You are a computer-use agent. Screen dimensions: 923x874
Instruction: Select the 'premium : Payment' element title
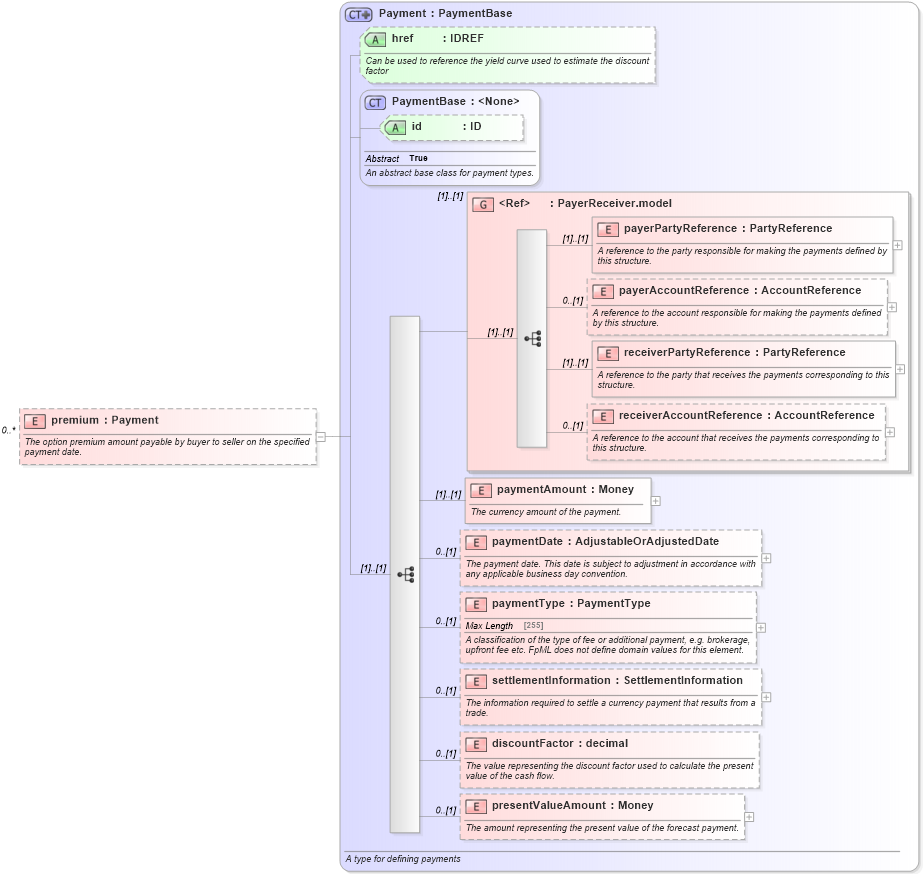click(105, 420)
